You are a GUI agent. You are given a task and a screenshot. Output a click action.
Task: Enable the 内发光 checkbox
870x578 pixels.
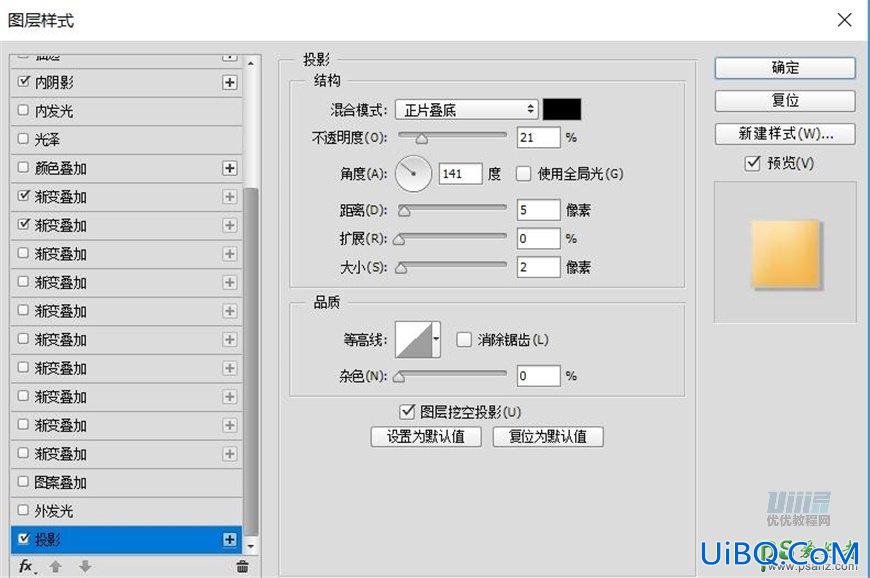pyautogui.click(x=23, y=110)
